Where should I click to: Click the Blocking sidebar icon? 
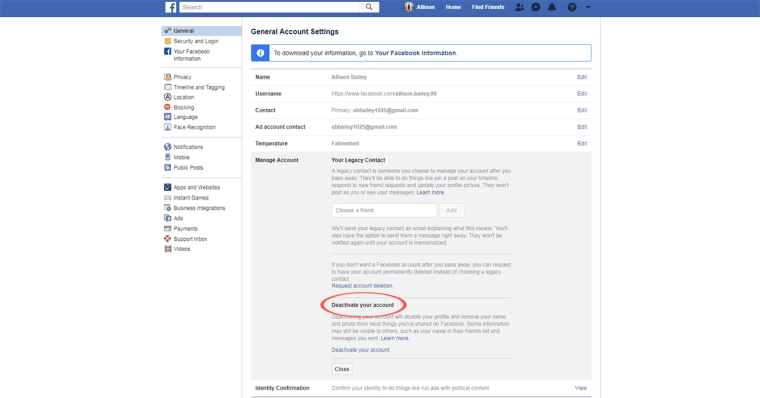click(x=168, y=107)
